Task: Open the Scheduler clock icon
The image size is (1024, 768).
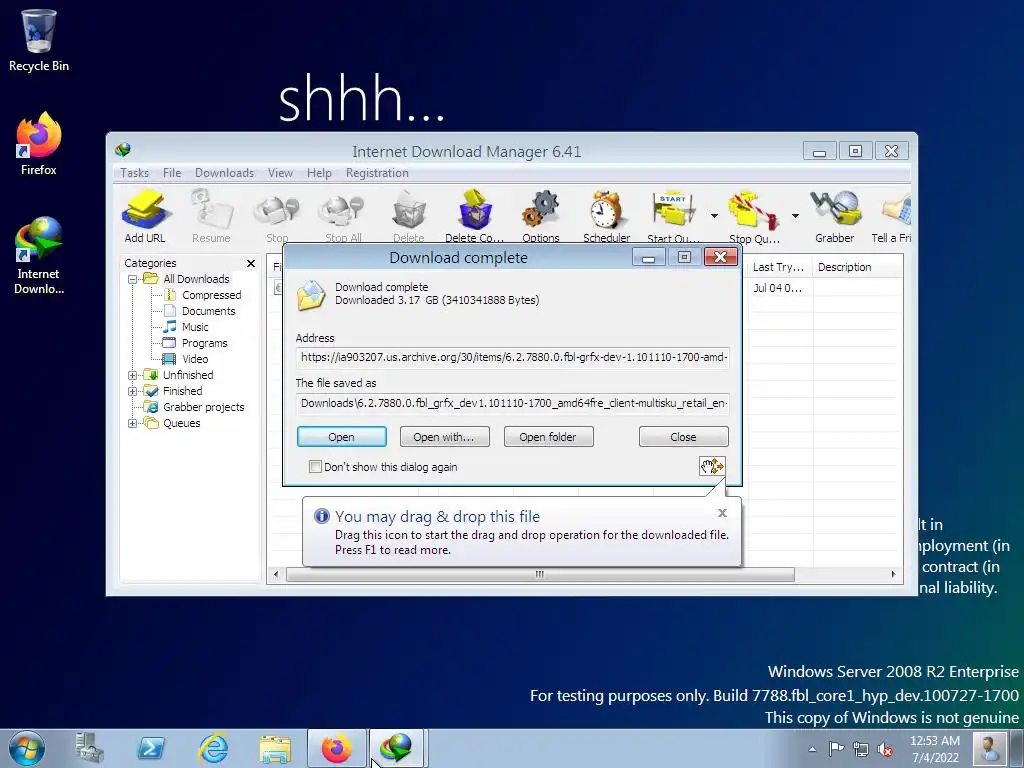Action: (607, 216)
